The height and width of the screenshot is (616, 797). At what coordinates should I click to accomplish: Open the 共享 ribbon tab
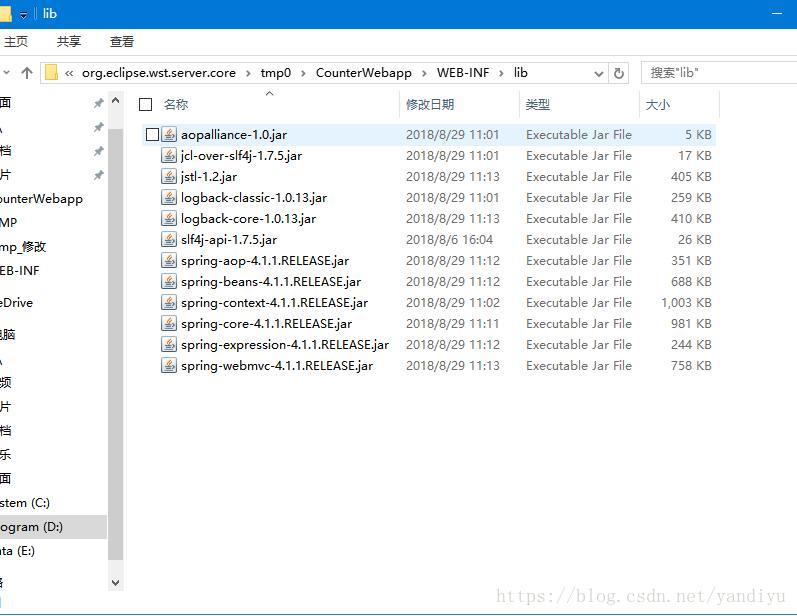pyautogui.click(x=69, y=42)
